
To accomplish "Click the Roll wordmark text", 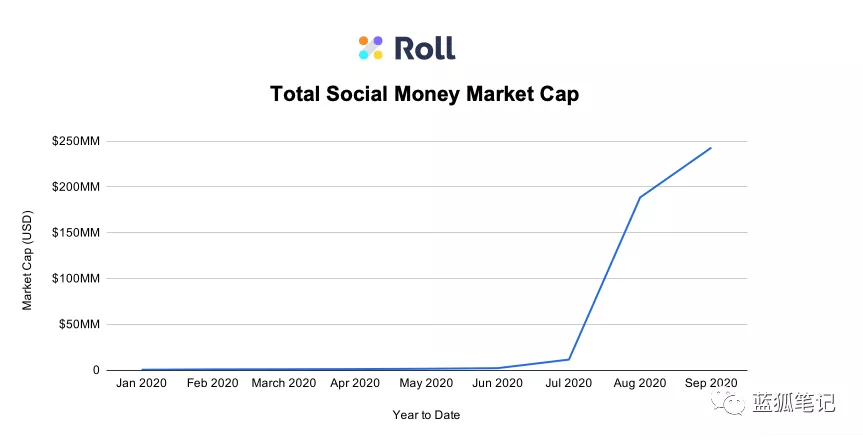I will 424,48.
